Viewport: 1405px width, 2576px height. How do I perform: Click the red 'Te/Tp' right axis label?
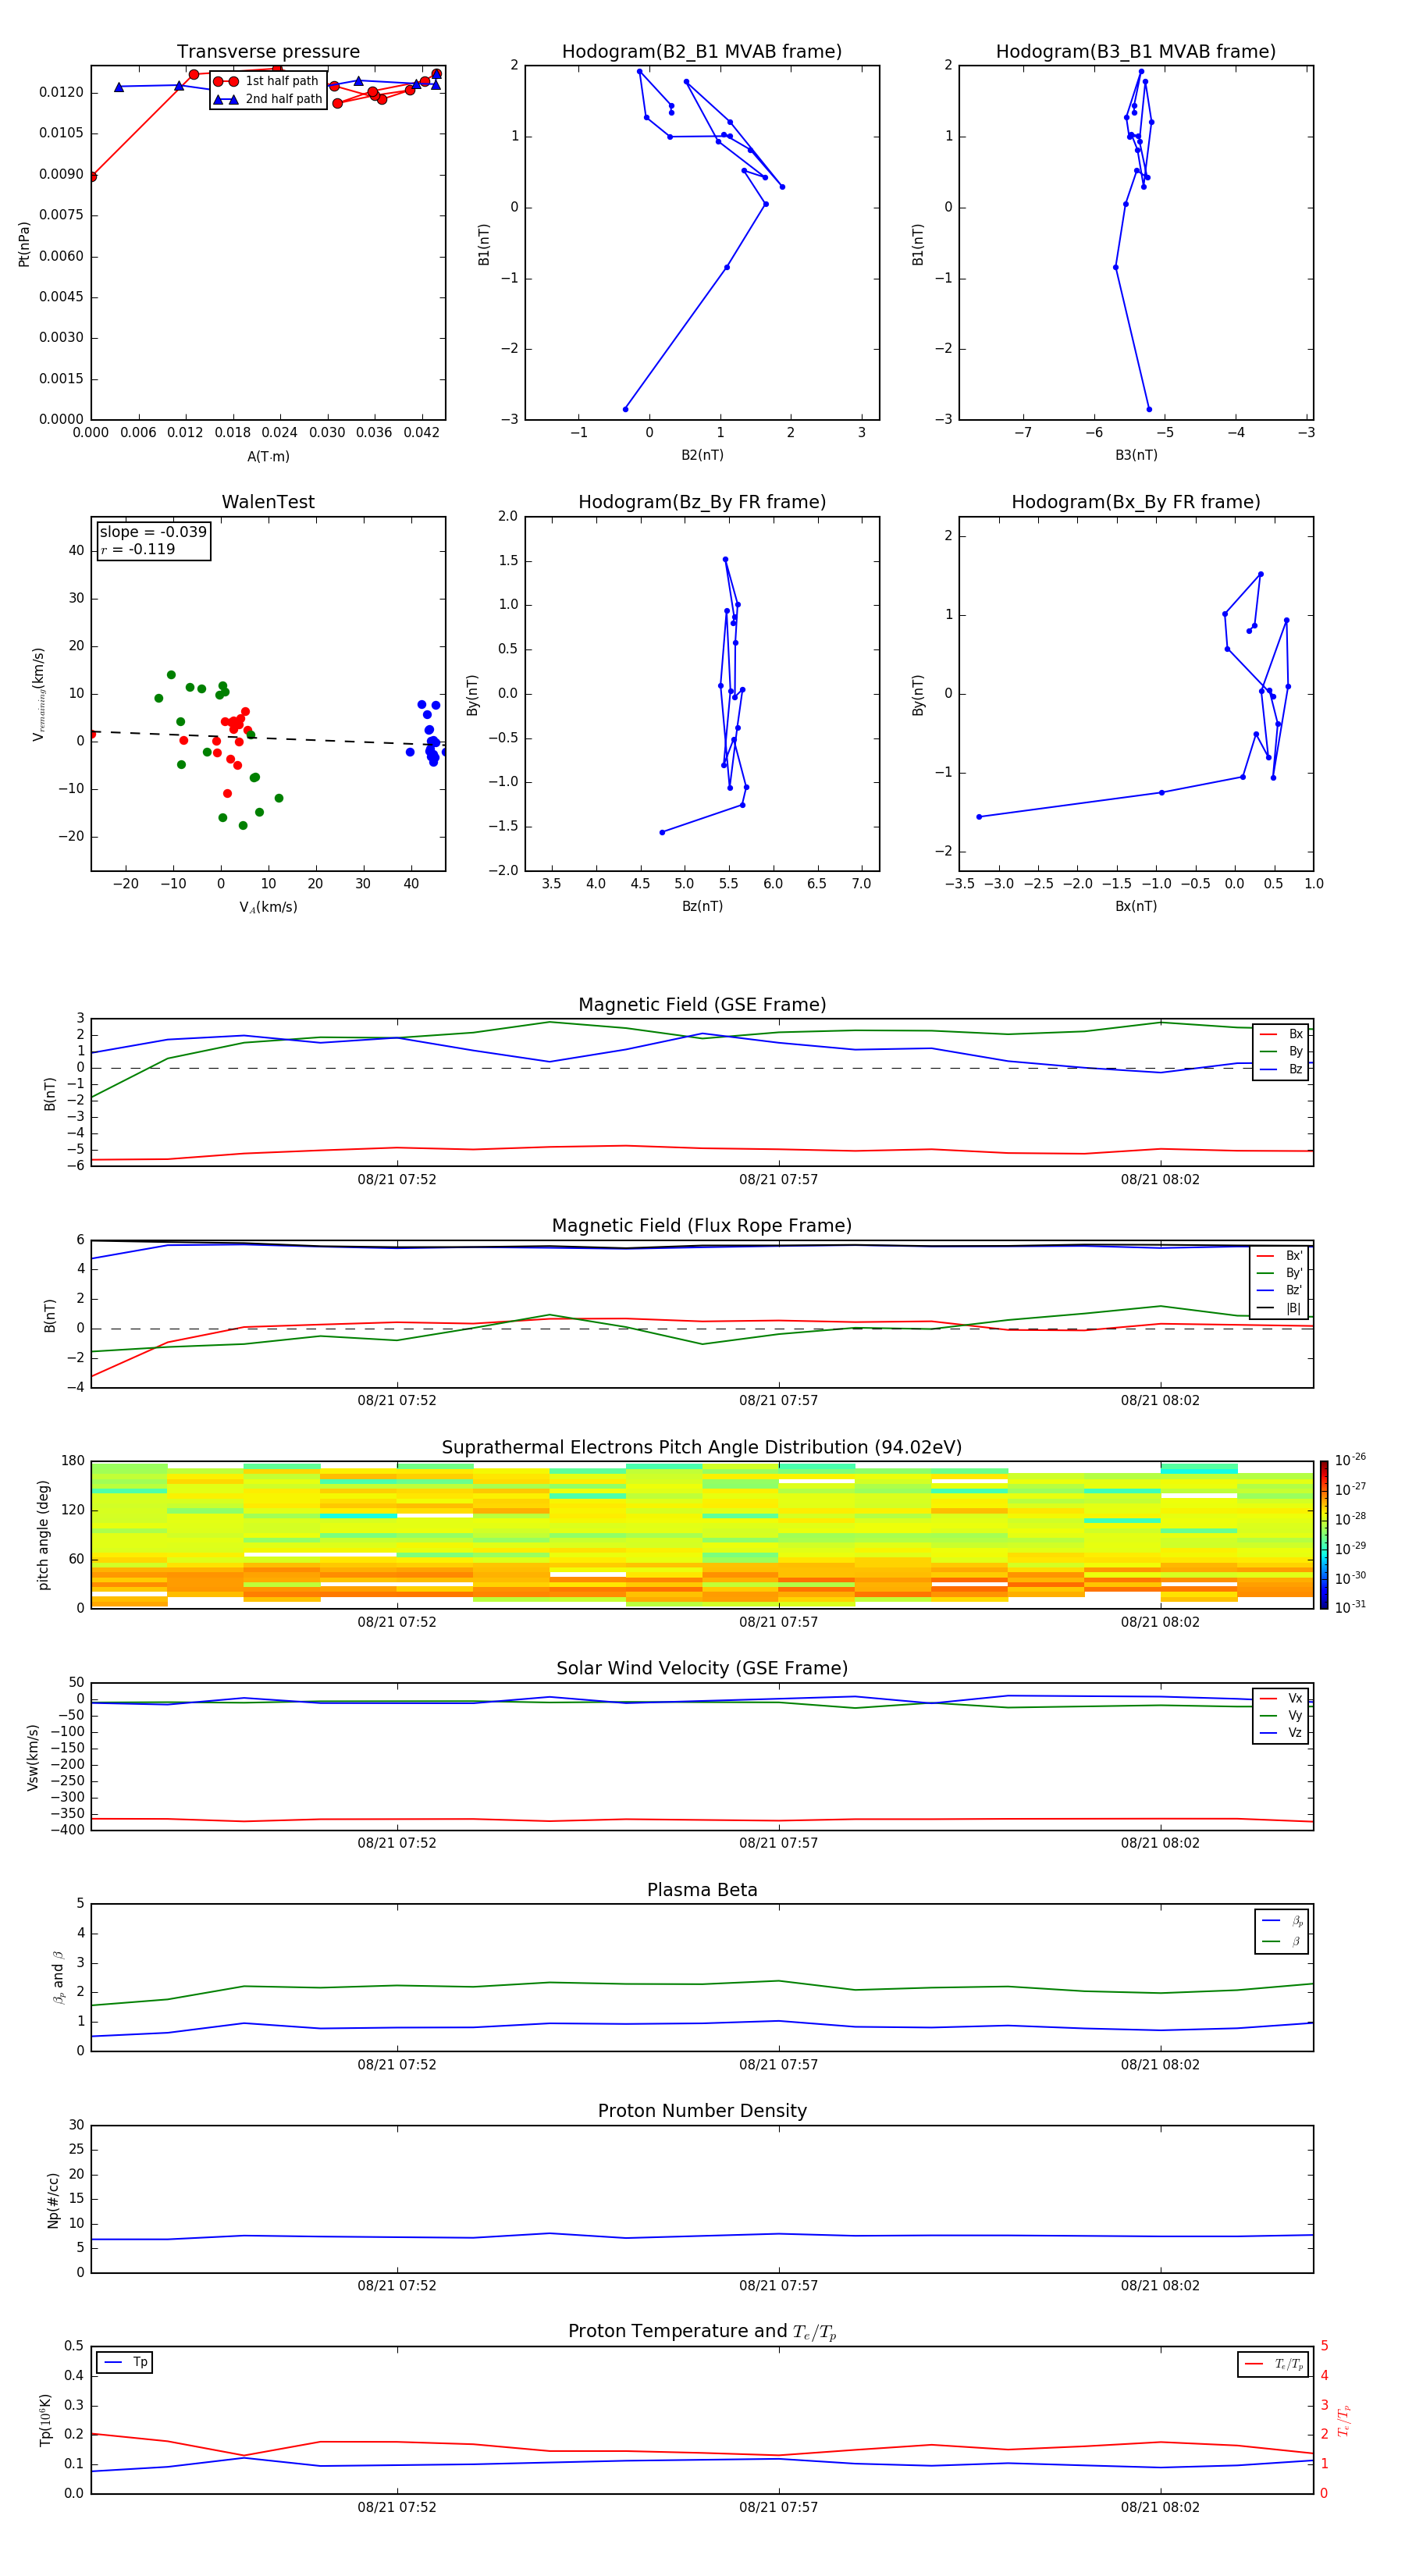(1344, 2420)
